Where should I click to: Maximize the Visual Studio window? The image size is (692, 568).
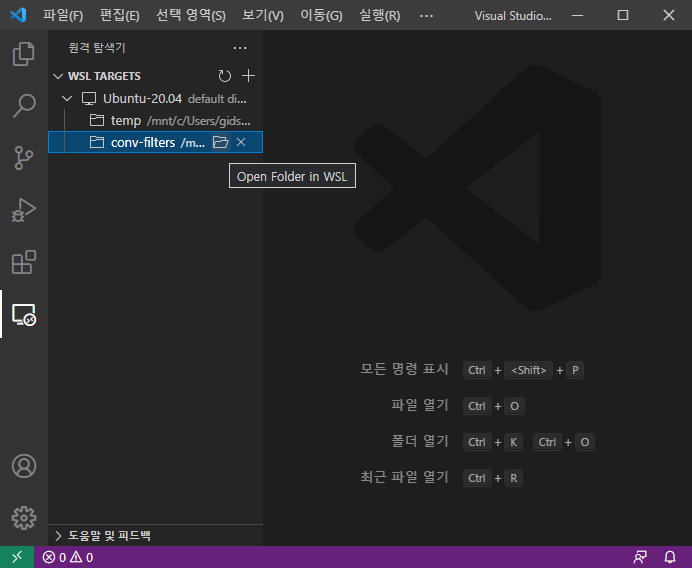tap(623, 15)
